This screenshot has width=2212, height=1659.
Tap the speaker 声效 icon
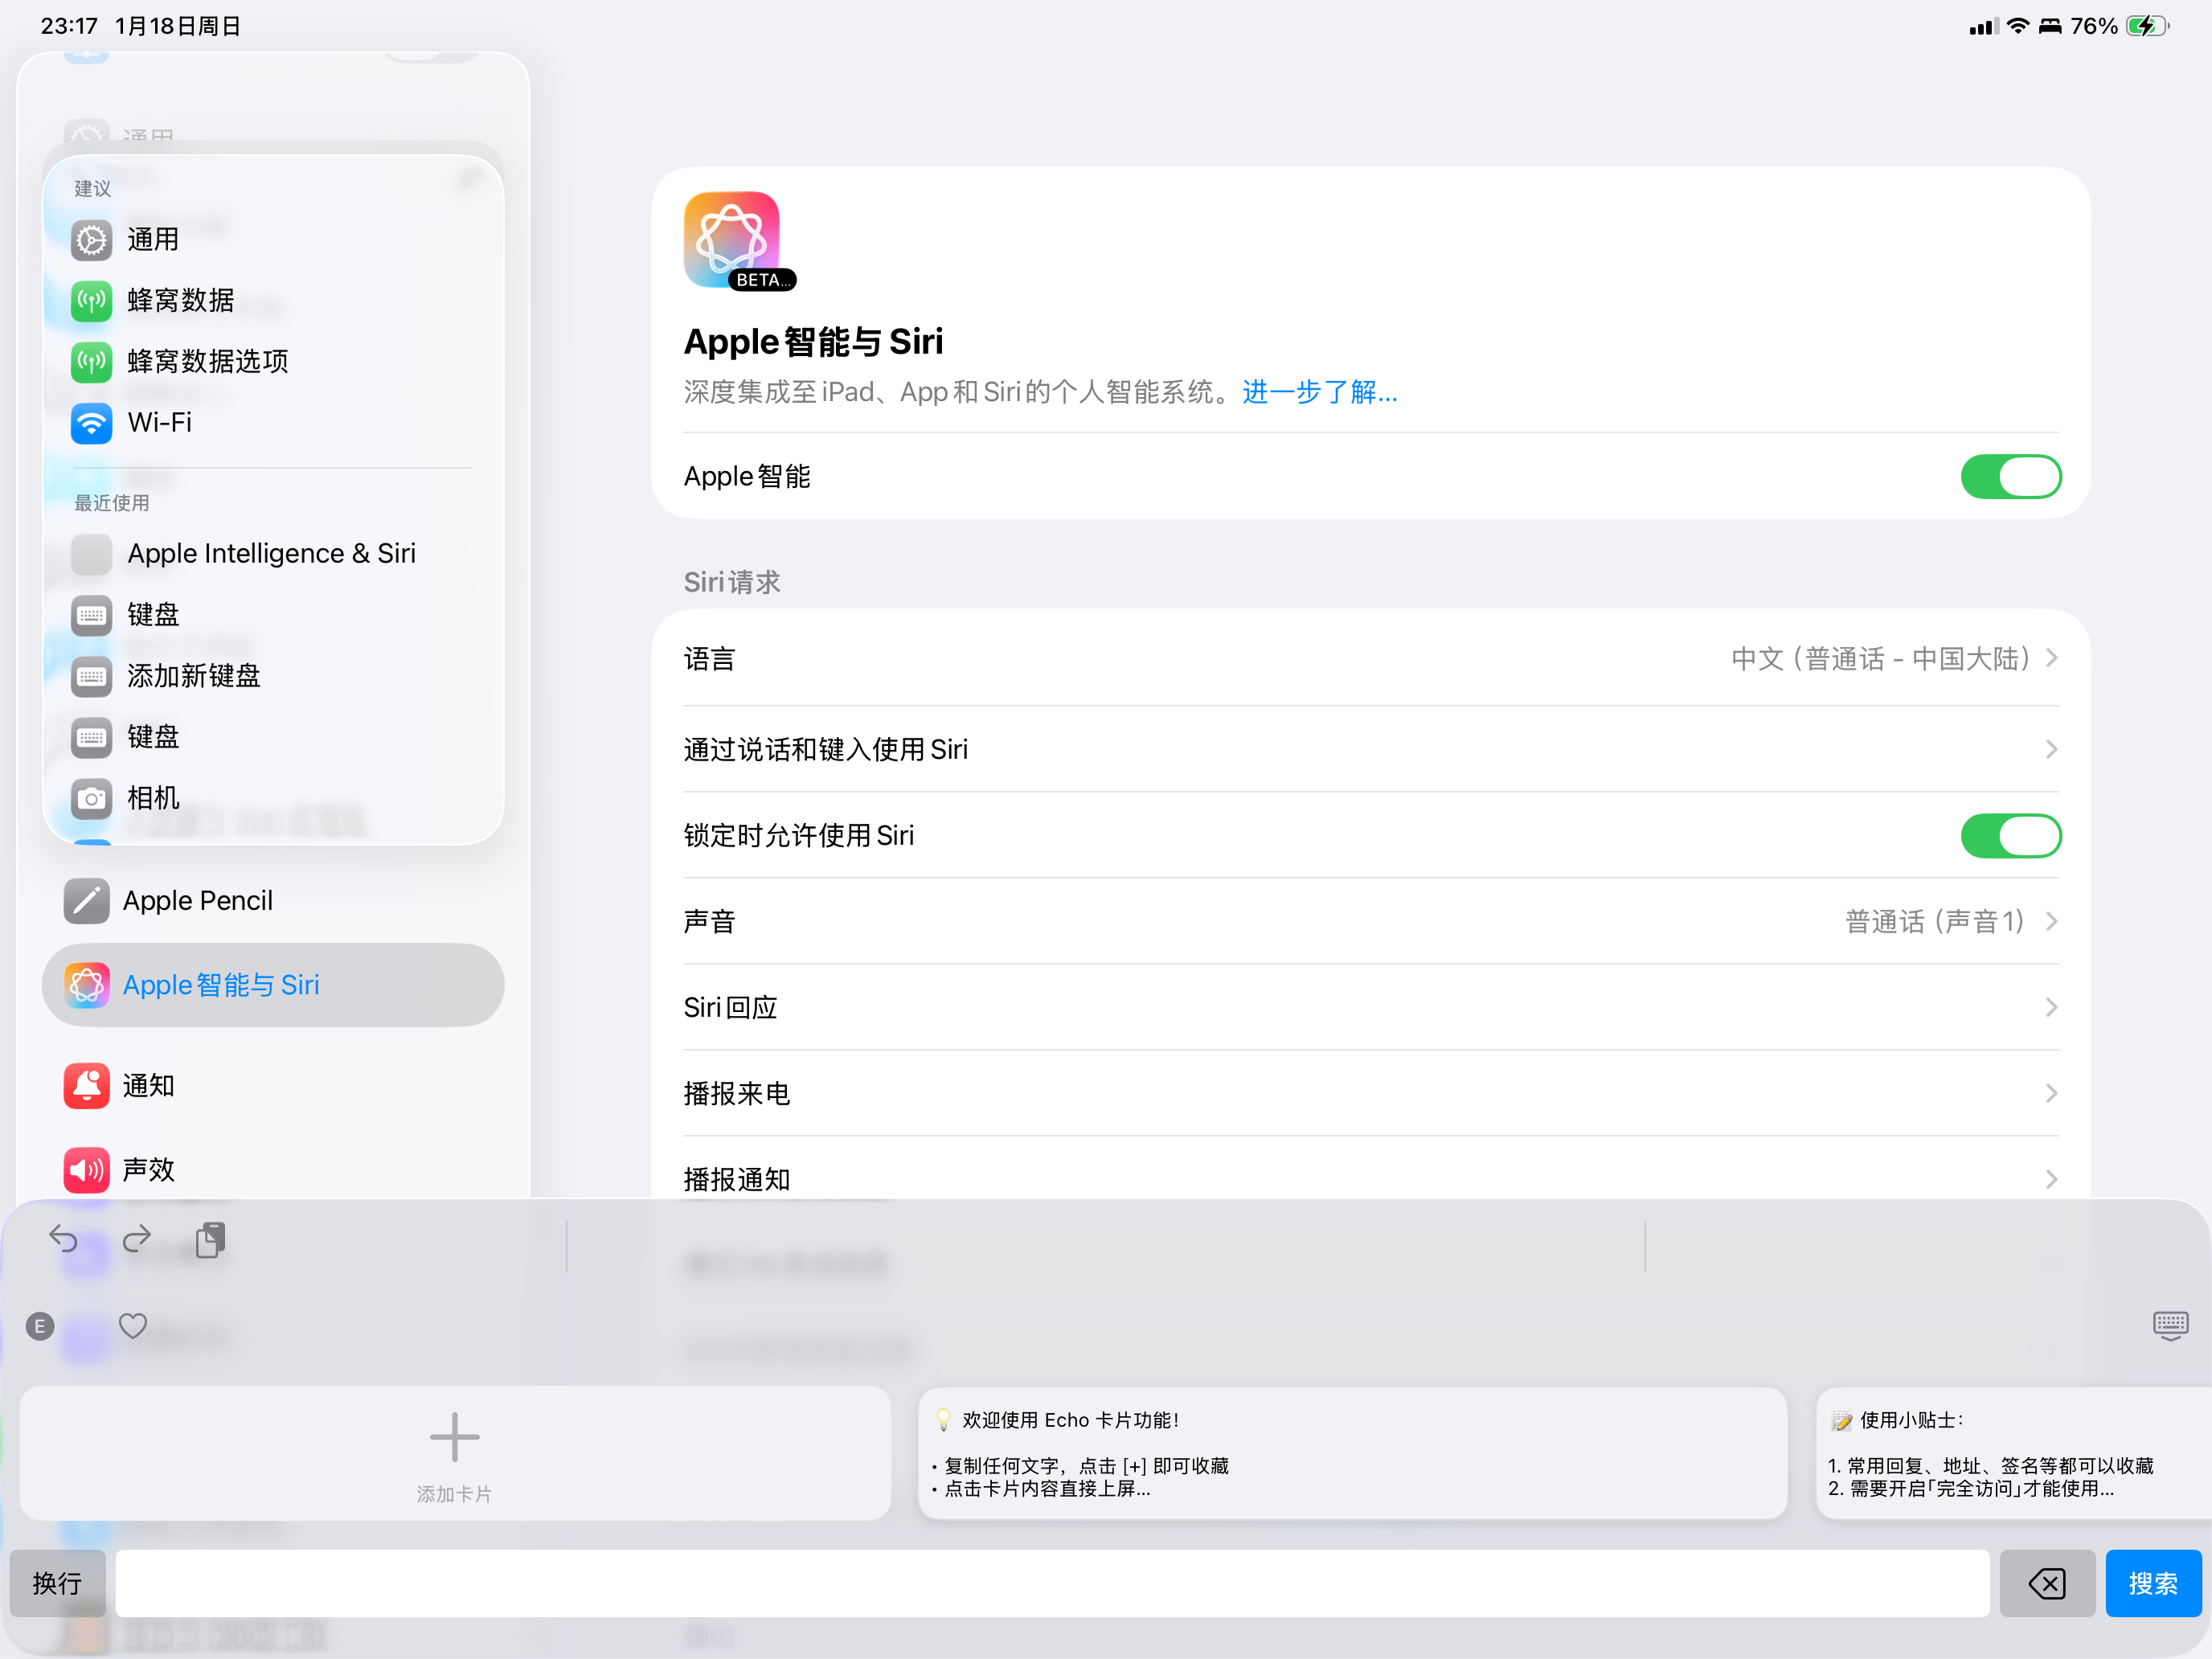pyautogui.click(x=87, y=1170)
